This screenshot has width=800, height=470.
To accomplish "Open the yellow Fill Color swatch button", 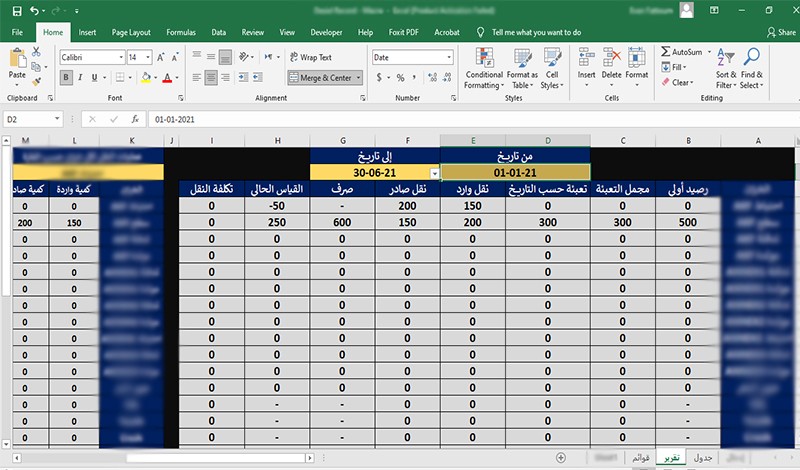I will 147,77.
